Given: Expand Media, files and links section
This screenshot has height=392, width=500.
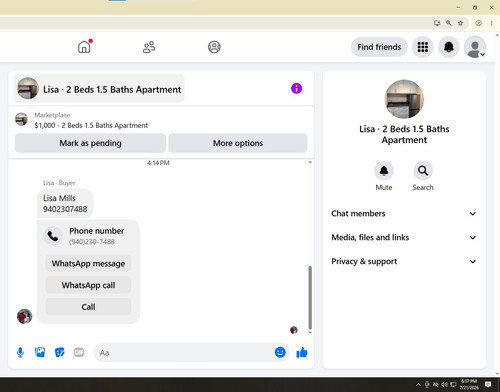Looking at the screenshot, I should (404, 238).
